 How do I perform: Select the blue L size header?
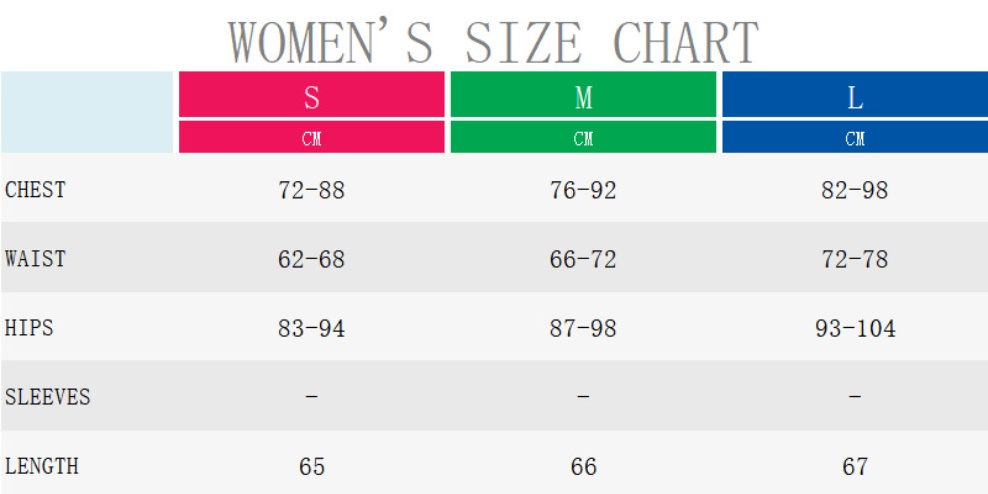pyautogui.click(x=855, y=98)
